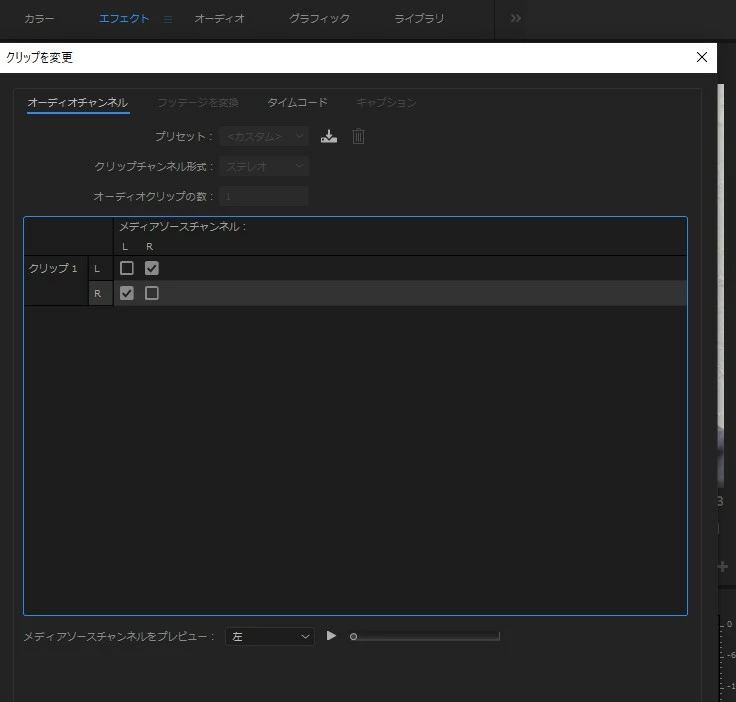Image resolution: width=736 pixels, height=702 pixels.
Task: Play the media source channel preview
Action: (x=331, y=636)
